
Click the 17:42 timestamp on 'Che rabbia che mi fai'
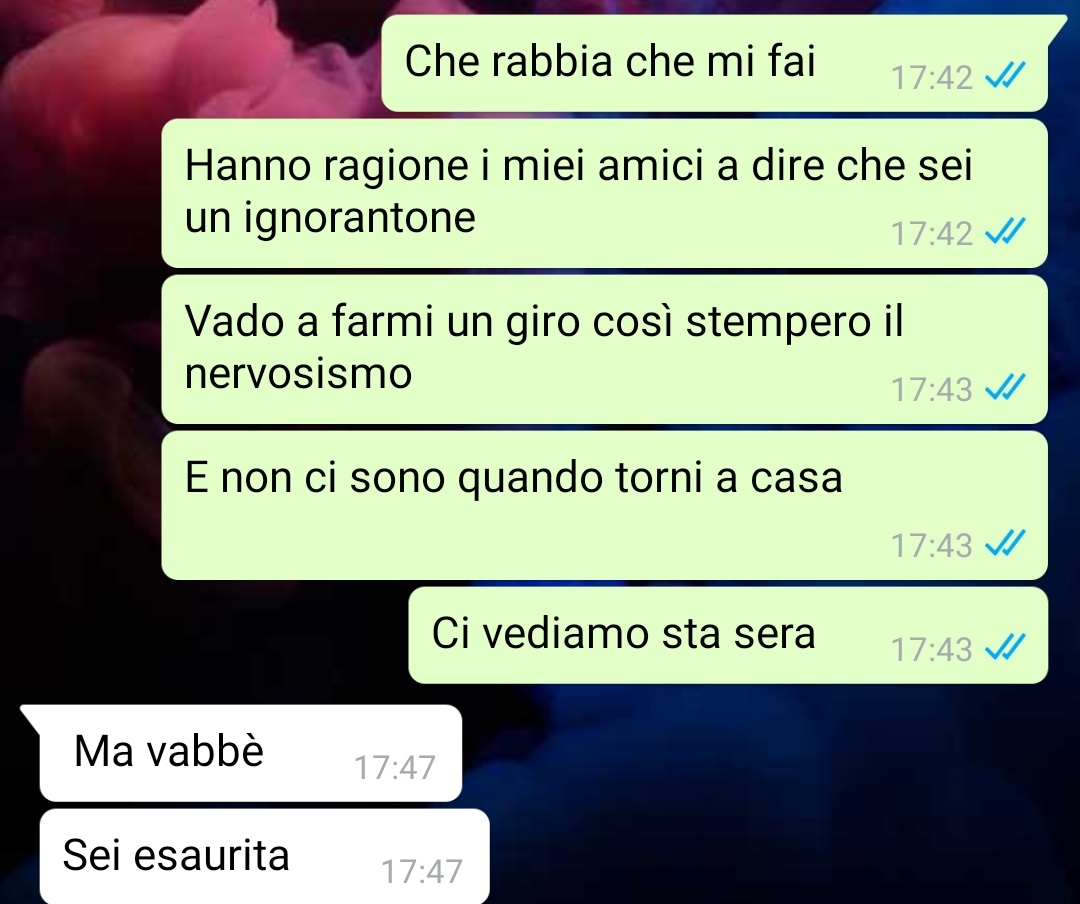click(931, 77)
